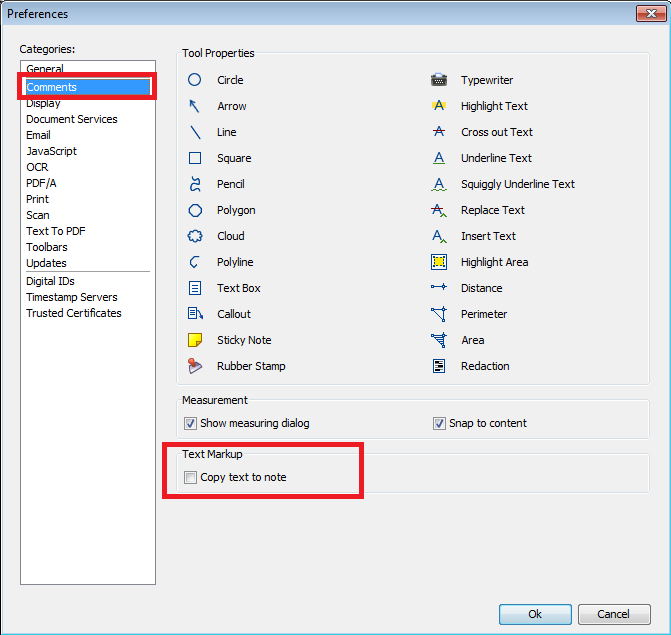Enable Copy text to note checkbox
Screen dimensions: 671x635
point(190,477)
